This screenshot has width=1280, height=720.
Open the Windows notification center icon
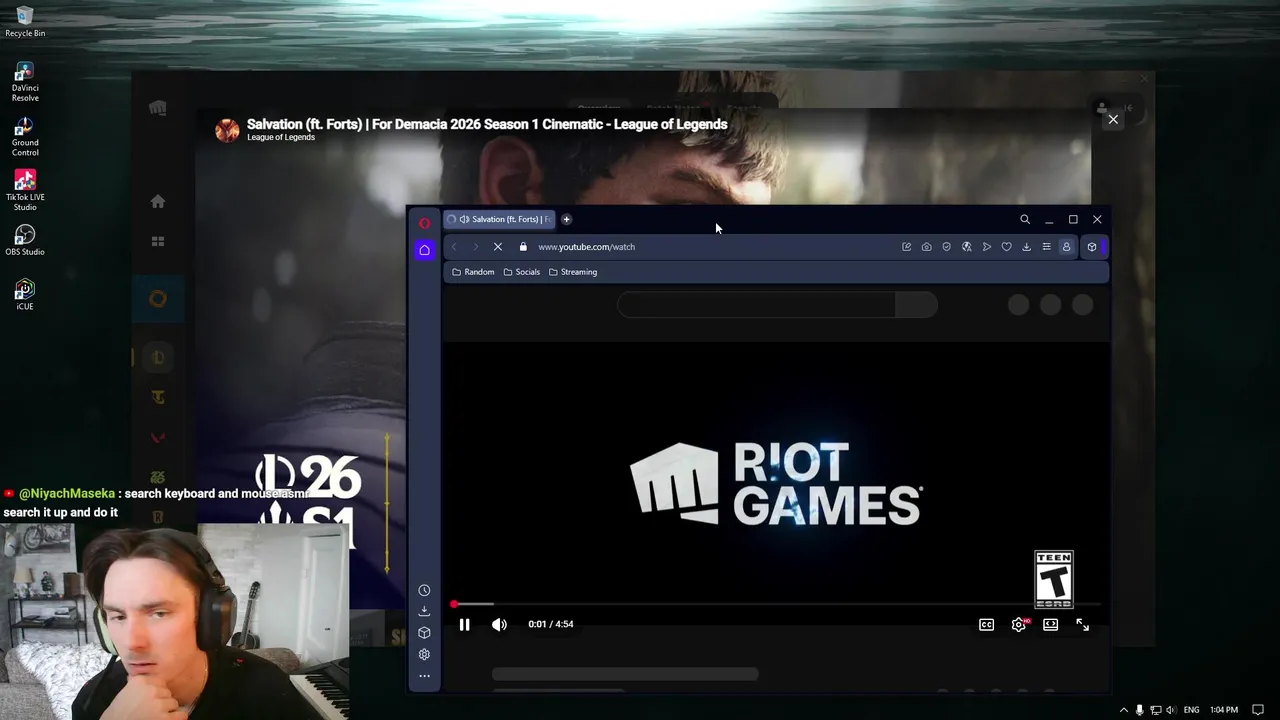(1258, 710)
